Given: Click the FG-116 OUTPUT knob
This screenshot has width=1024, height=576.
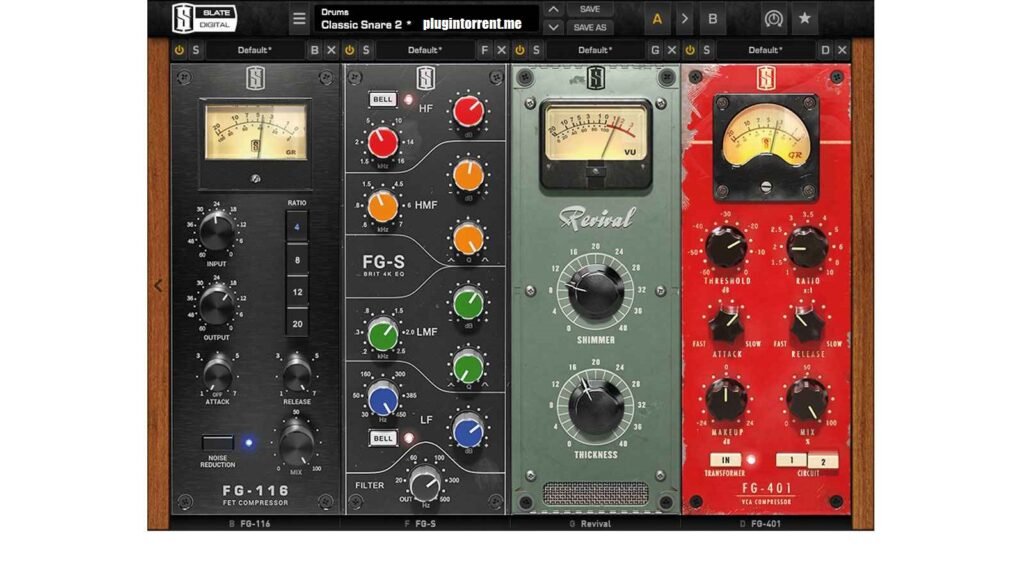Looking at the screenshot, I should point(216,305).
